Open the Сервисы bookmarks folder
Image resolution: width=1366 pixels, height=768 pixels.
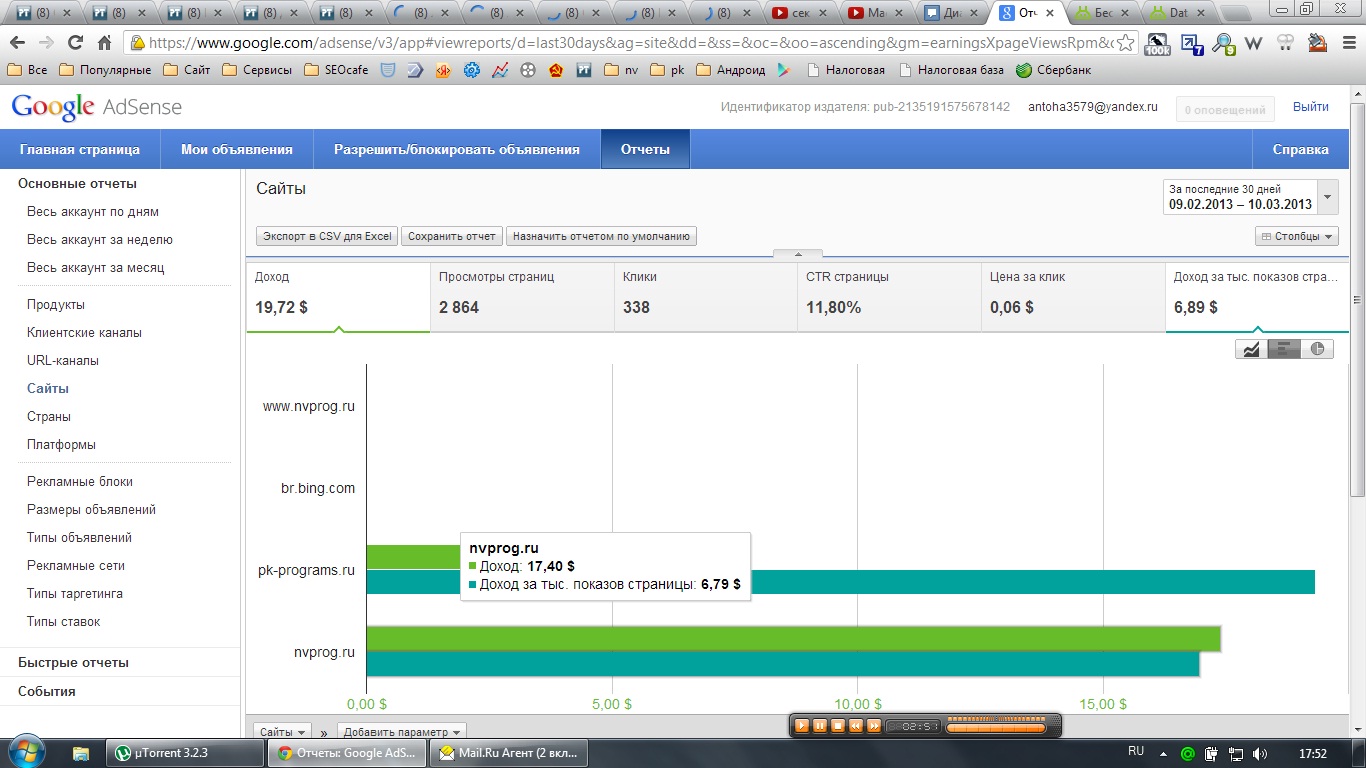257,71
